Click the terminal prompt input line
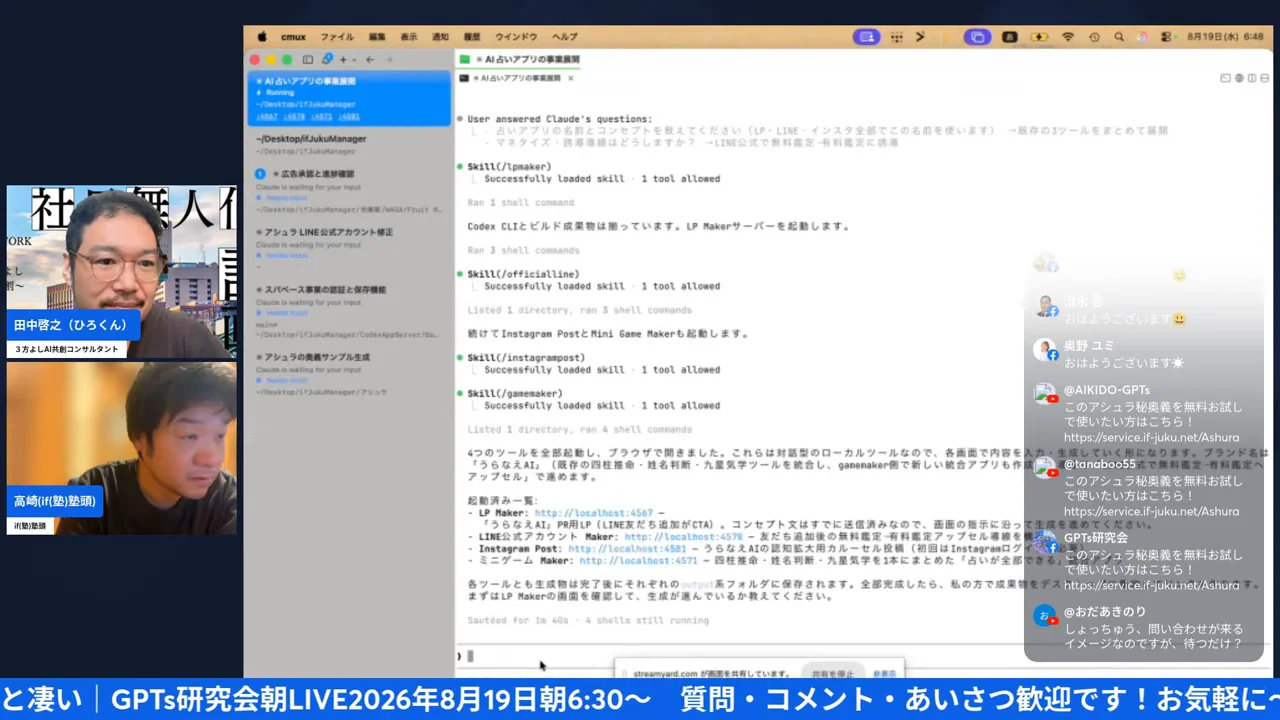1280x720 pixels. 740,656
